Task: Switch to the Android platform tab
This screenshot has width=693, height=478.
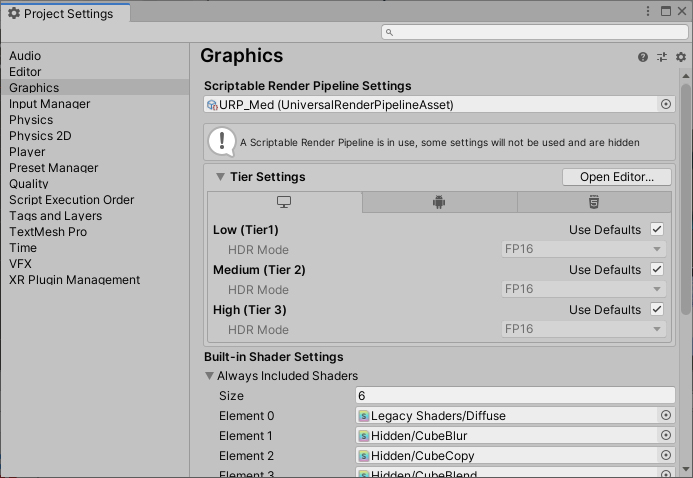Action: pyautogui.click(x=439, y=203)
